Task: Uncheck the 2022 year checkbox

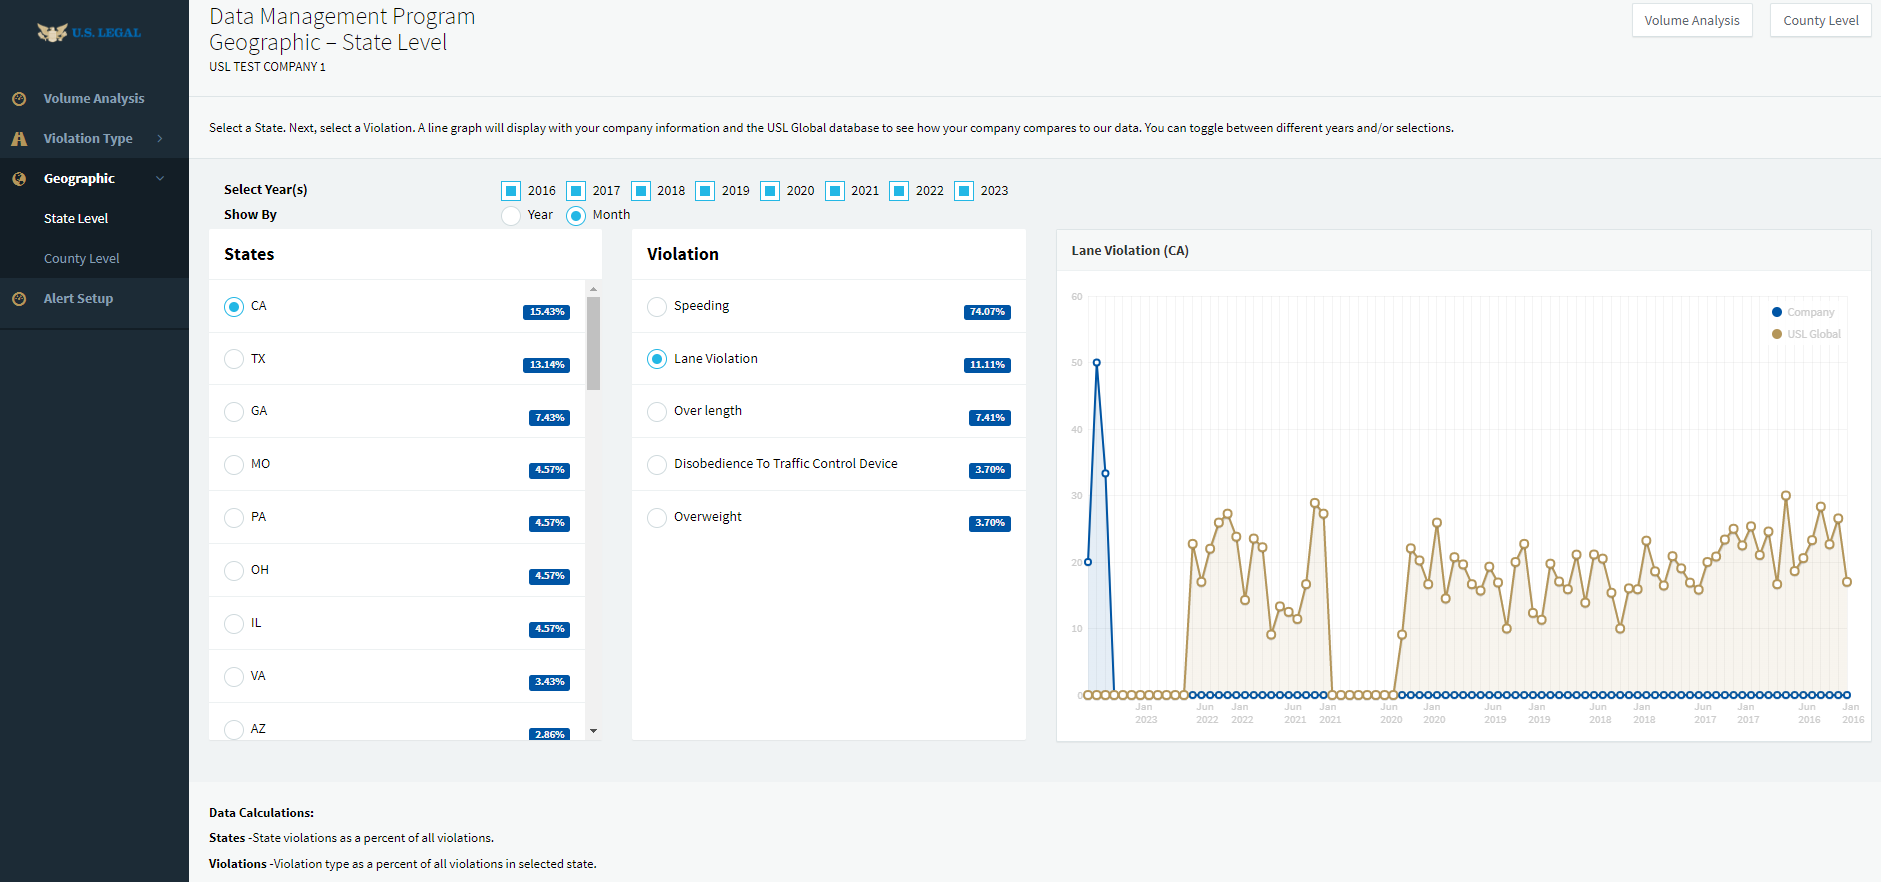Action: point(899,191)
